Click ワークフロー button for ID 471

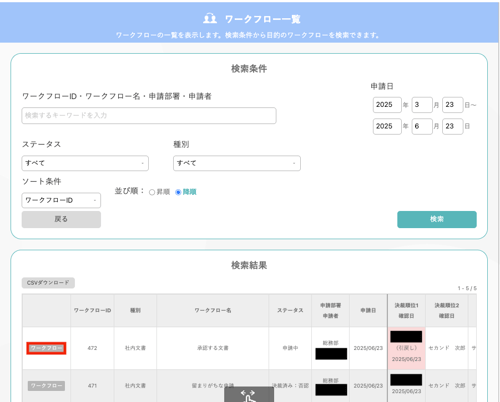point(46,386)
